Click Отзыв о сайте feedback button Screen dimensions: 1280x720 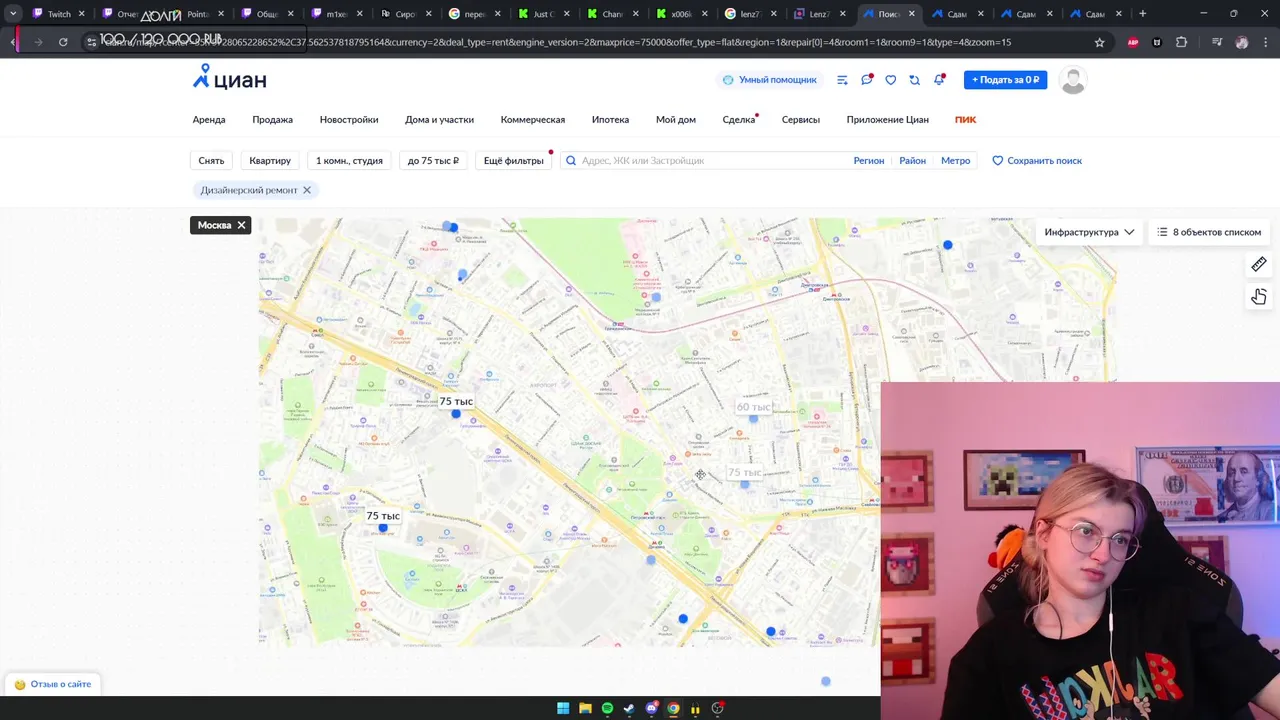click(x=53, y=684)
